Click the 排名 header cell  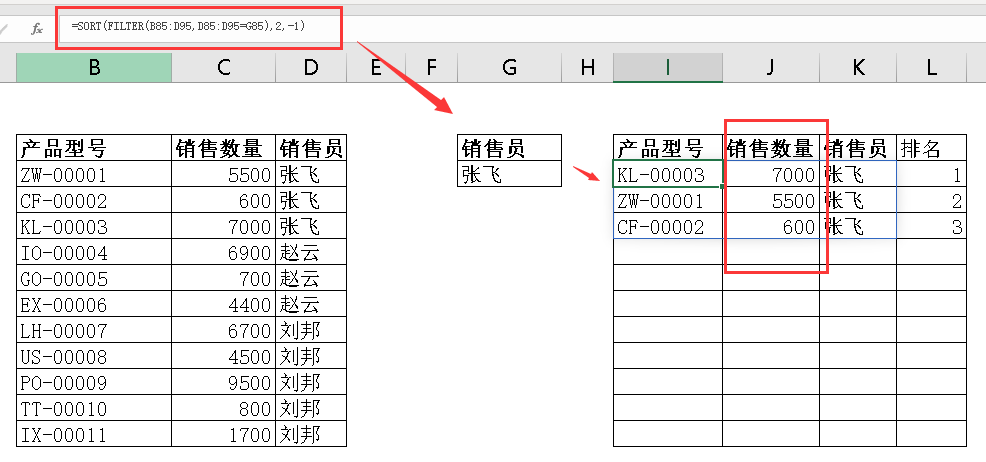[x=932, y=148]
